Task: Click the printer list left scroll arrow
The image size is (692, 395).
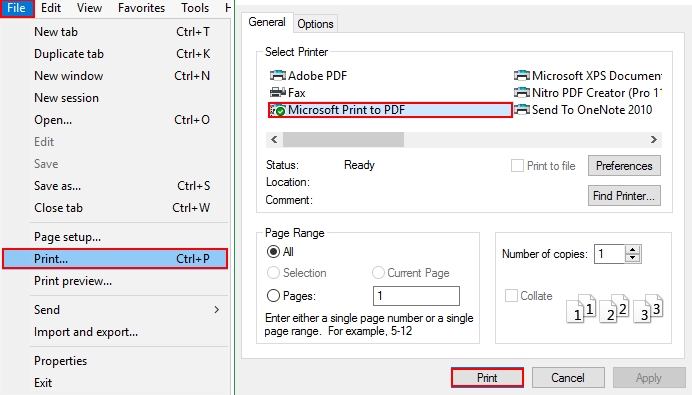Action: tap(274, 139)
